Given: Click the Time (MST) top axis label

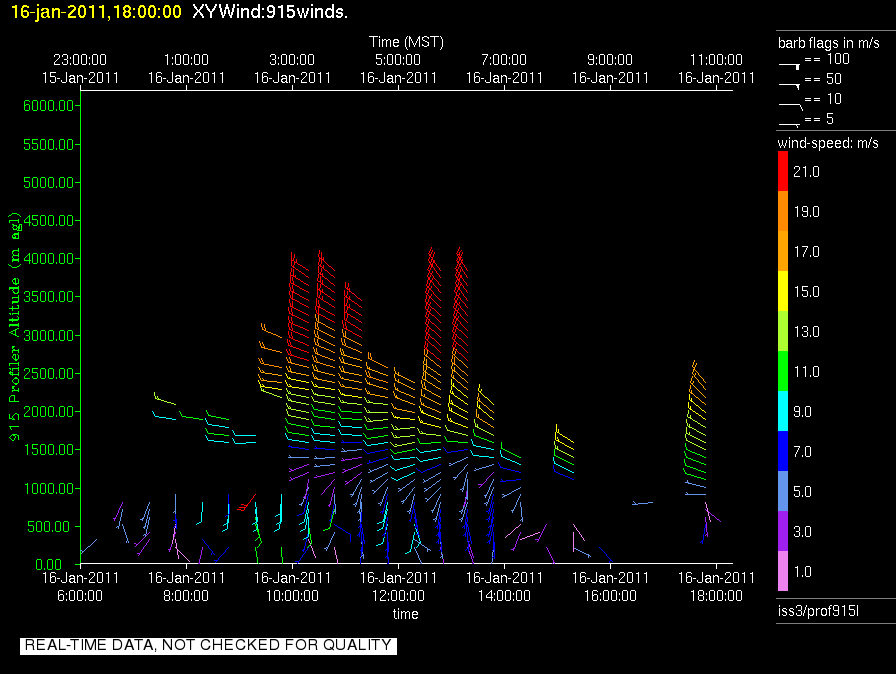Looking at the screenshot, I should click(x=406, y=42).
